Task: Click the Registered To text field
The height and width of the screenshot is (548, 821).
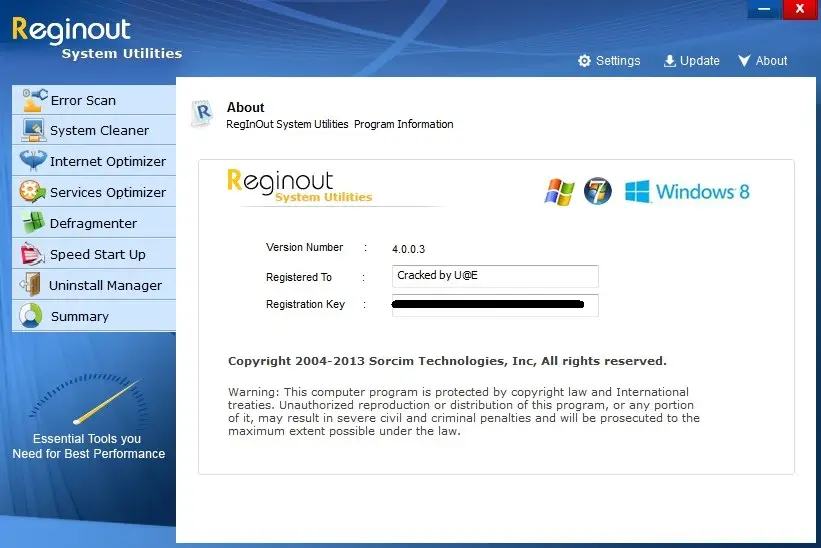Action: [495, 276]
